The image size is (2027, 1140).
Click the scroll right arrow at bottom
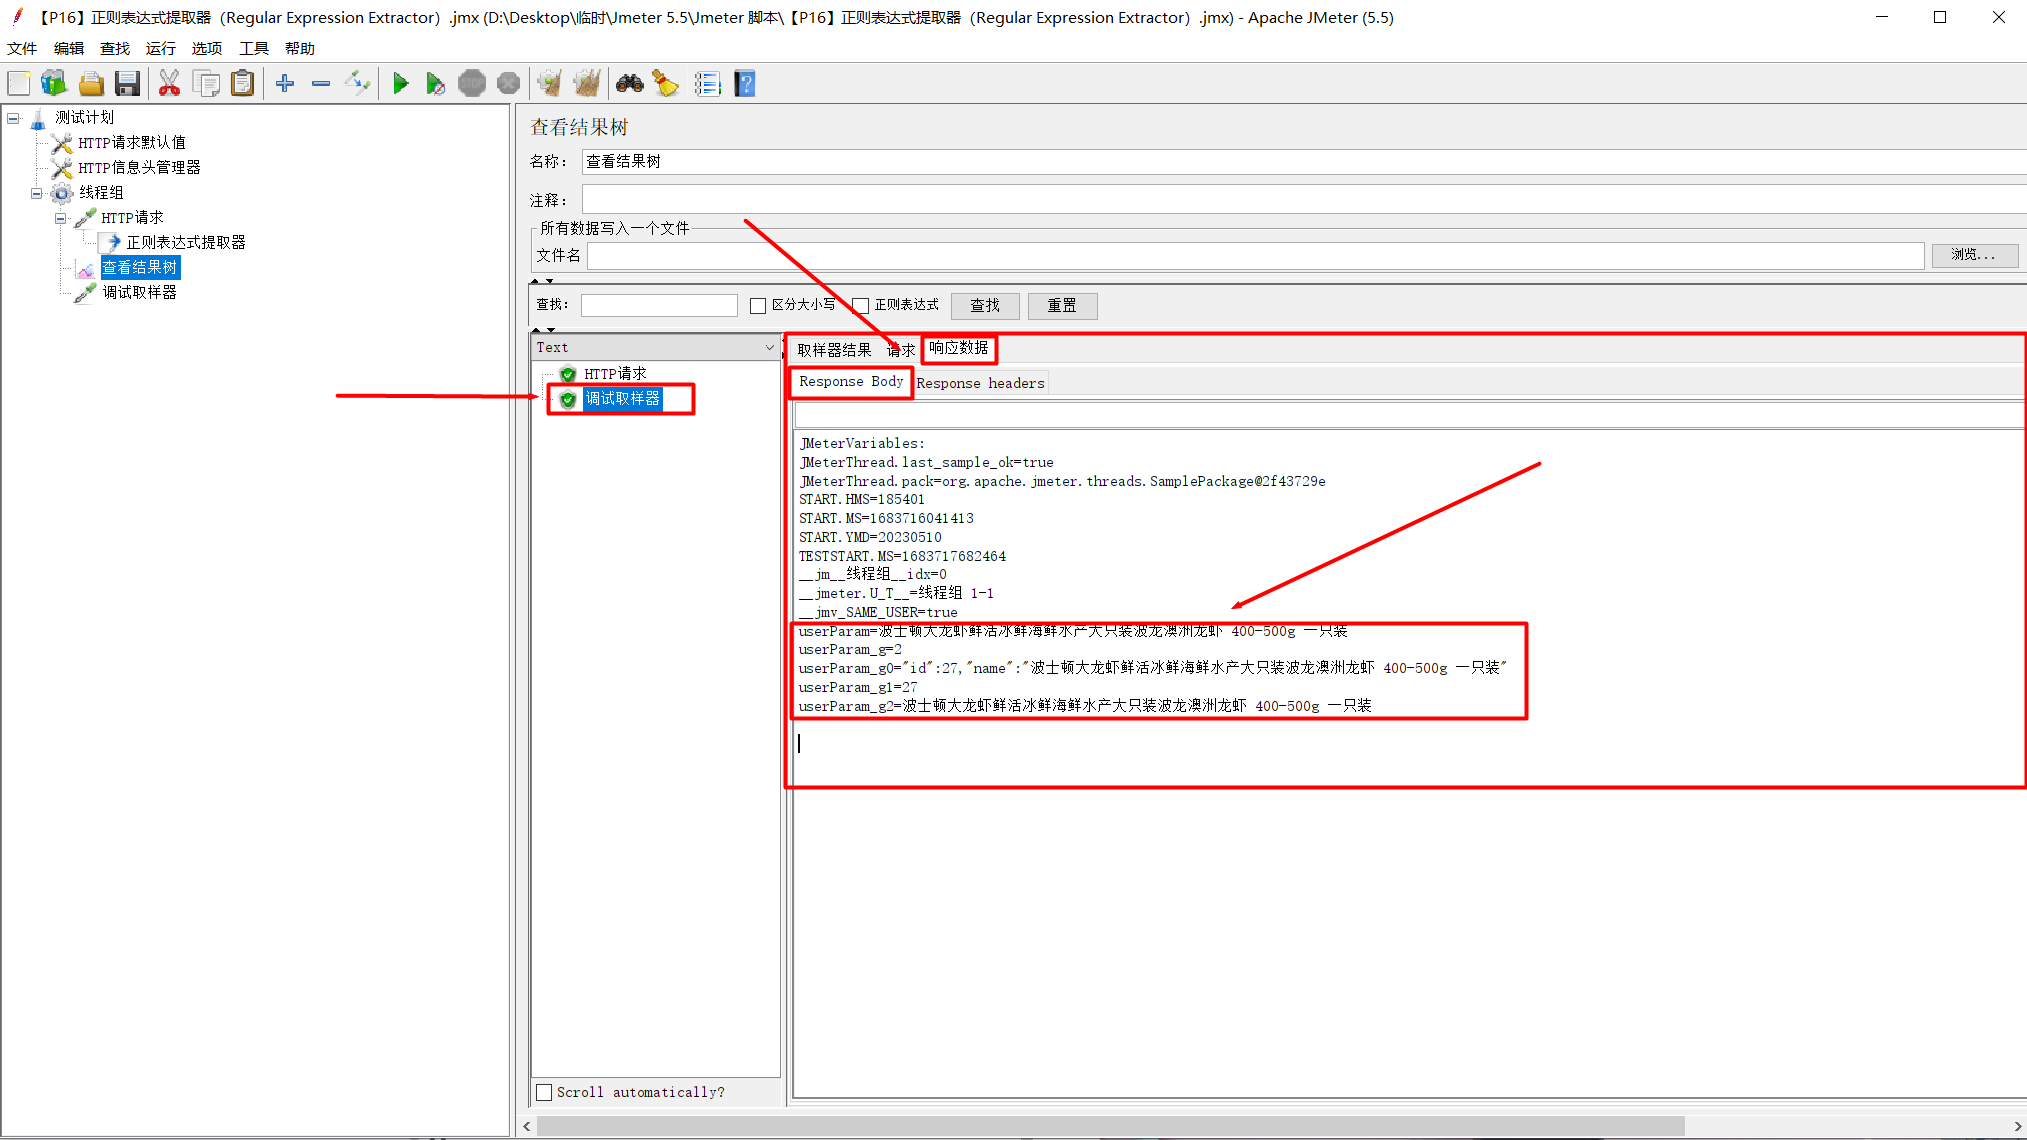pyautogui.click(x=2017, y=1127)
